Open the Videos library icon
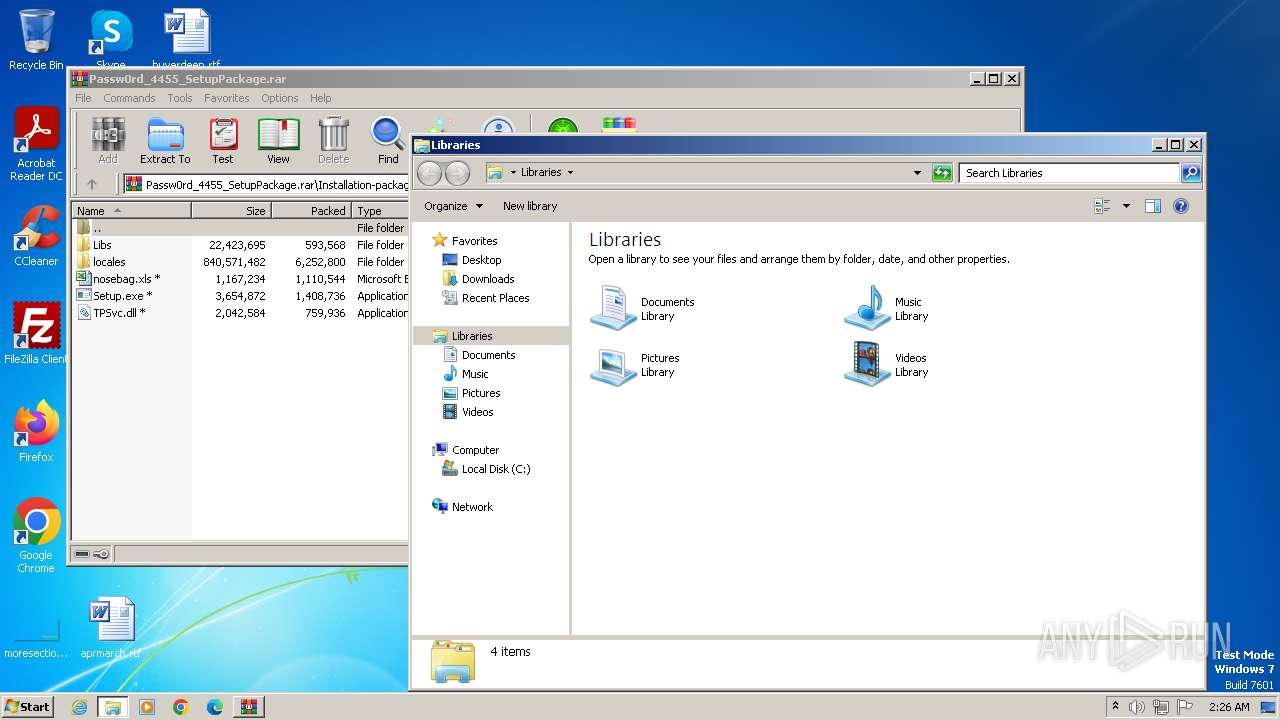 click(867, 365)
